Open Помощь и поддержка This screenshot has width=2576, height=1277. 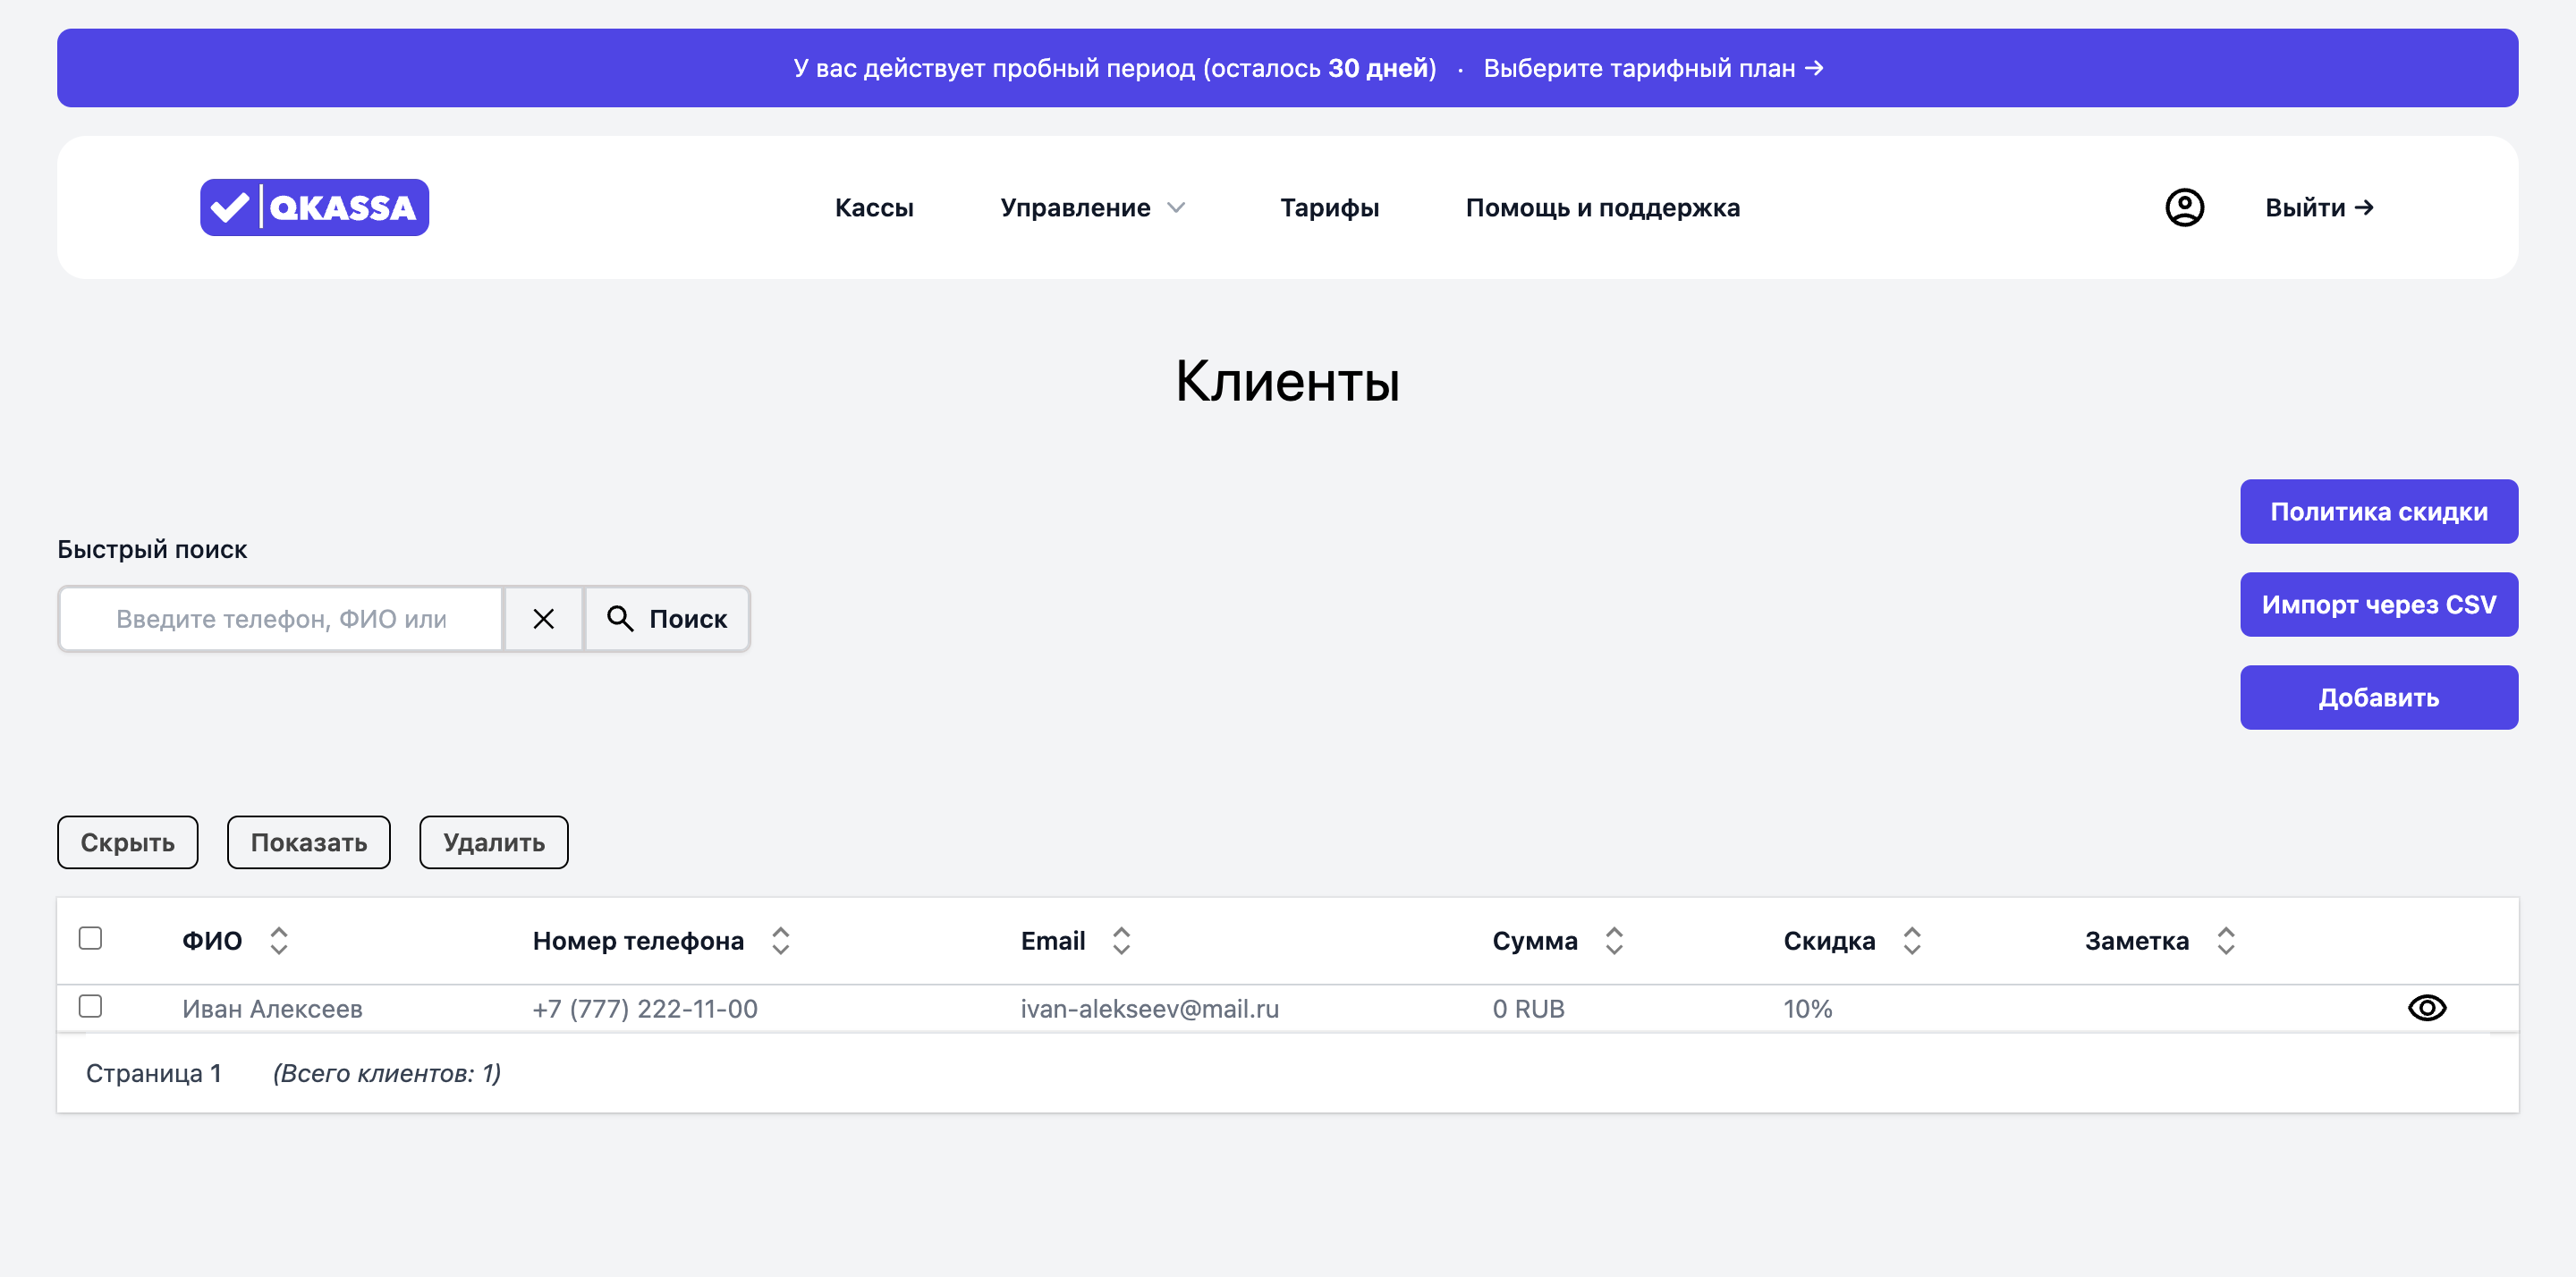1602,207
